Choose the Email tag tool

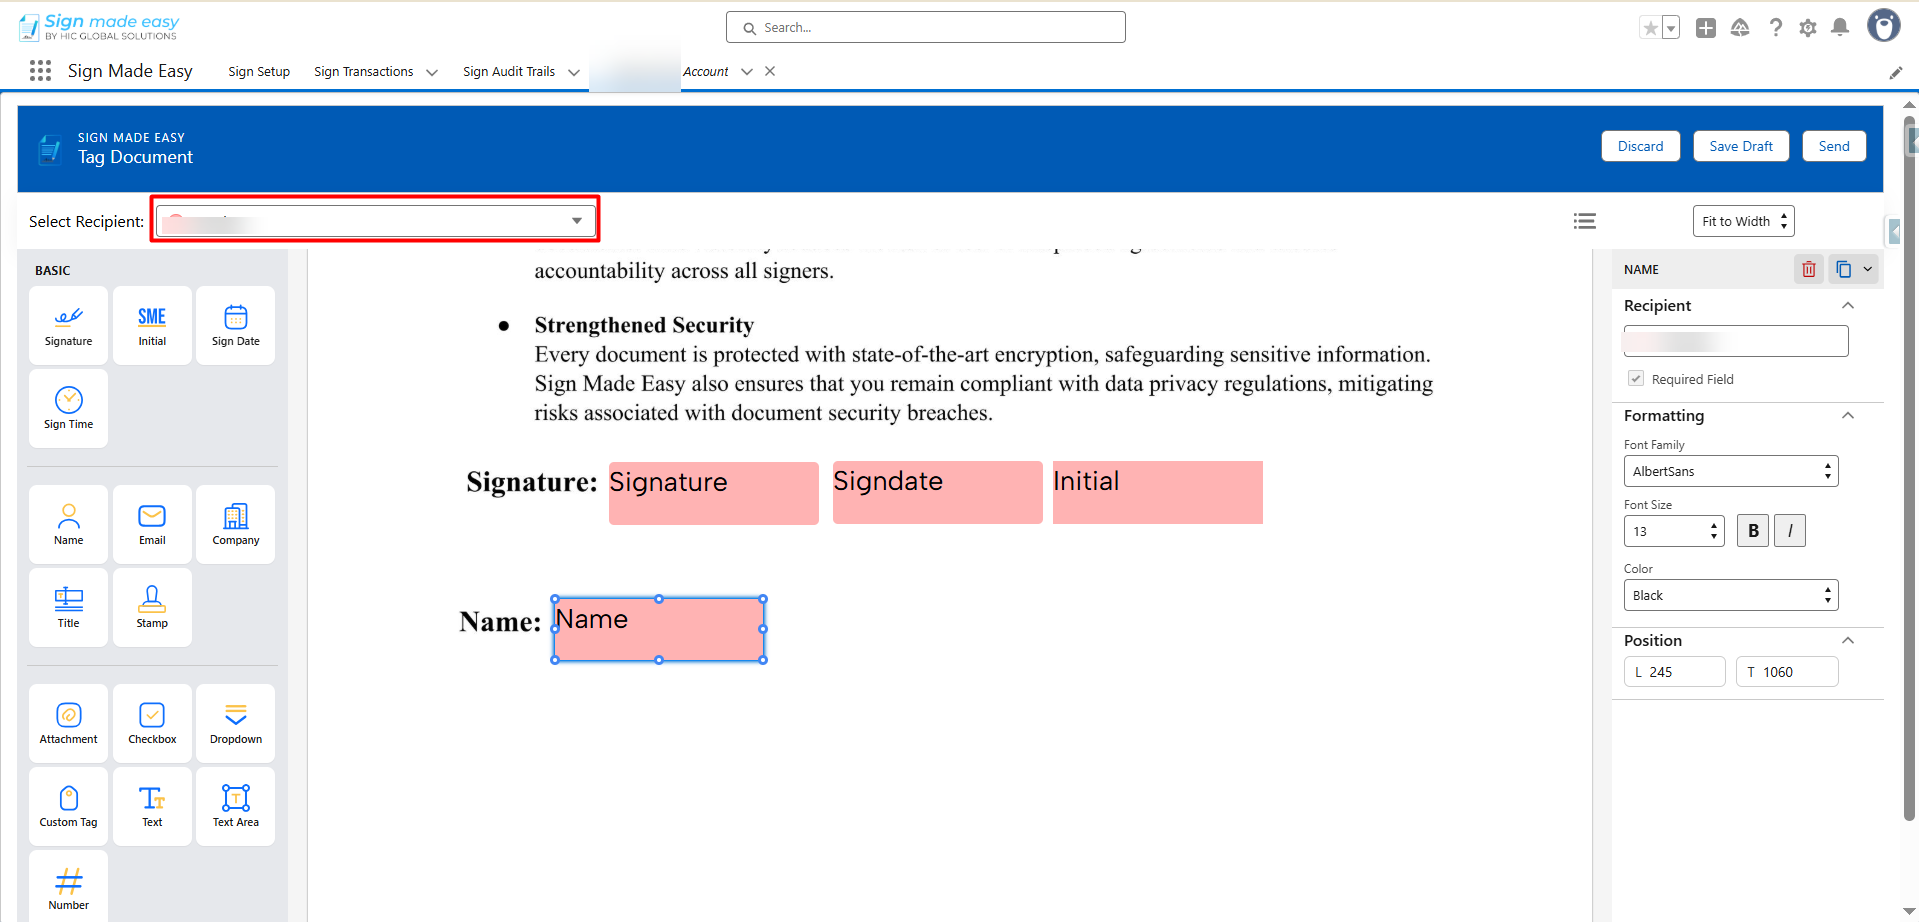[152, 525]
